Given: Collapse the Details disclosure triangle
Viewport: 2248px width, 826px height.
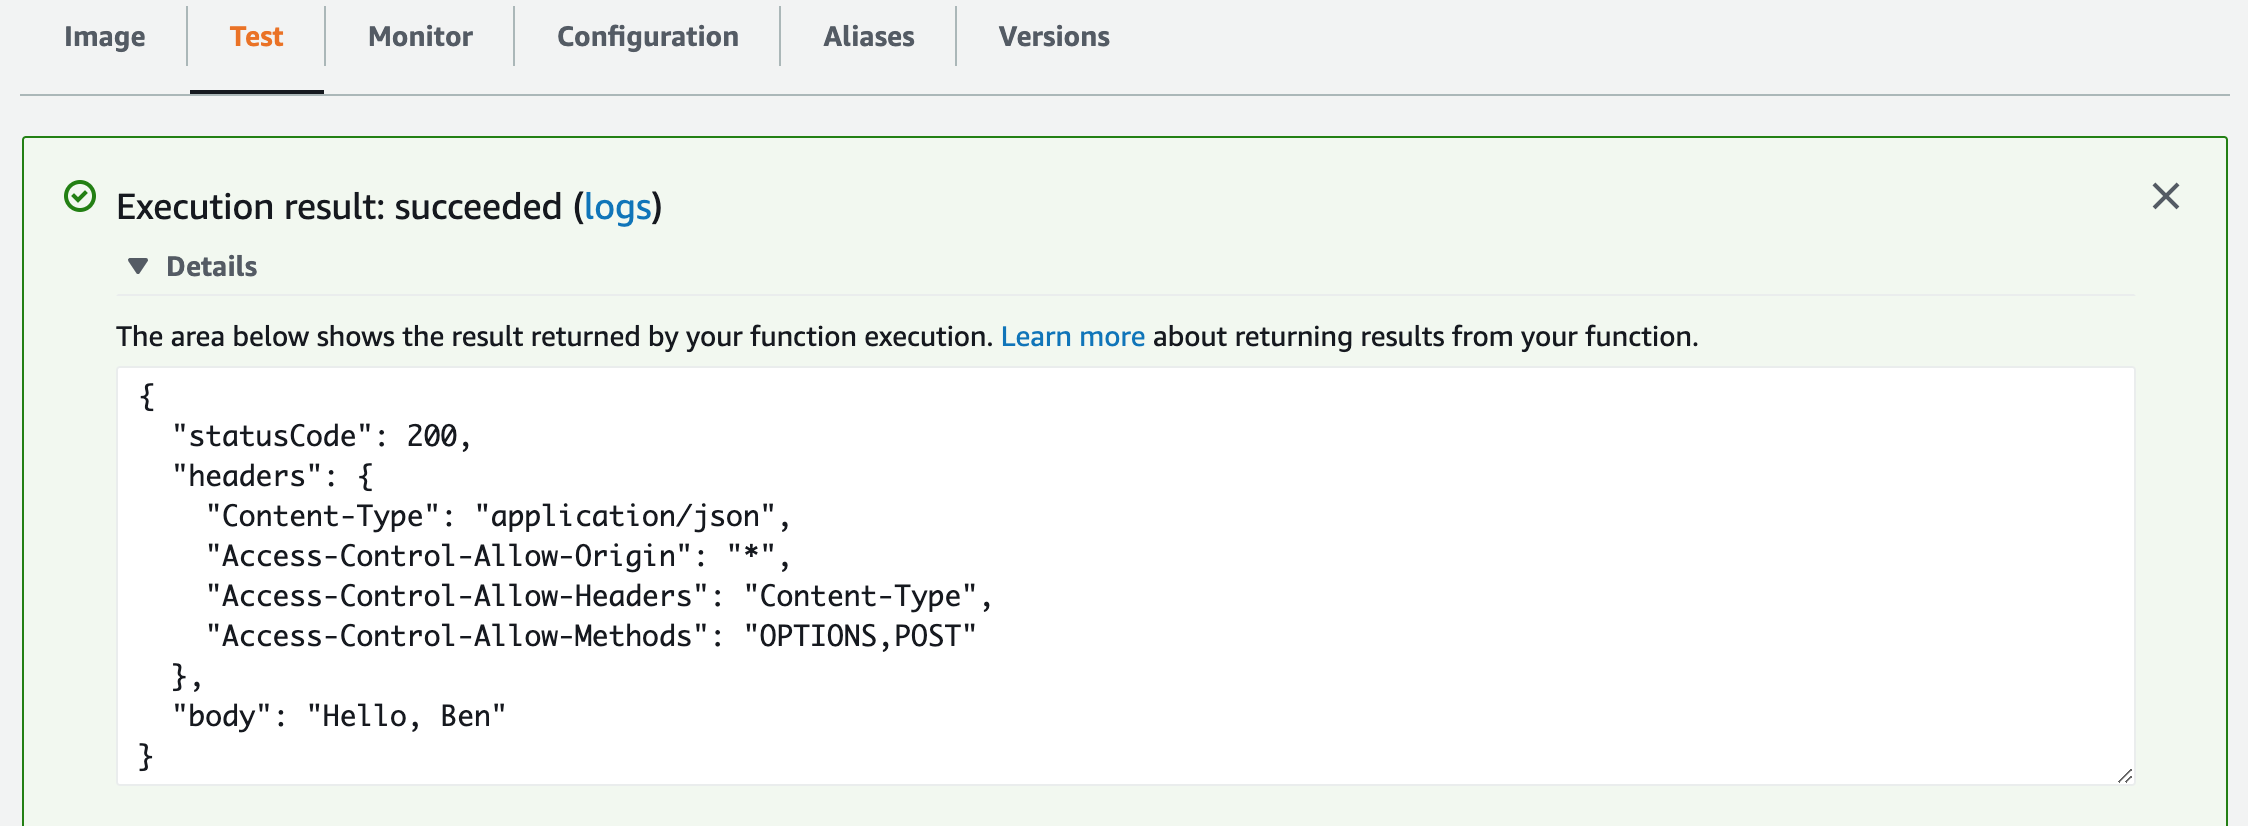Looking at the screenshot, I should pos(138,266).
